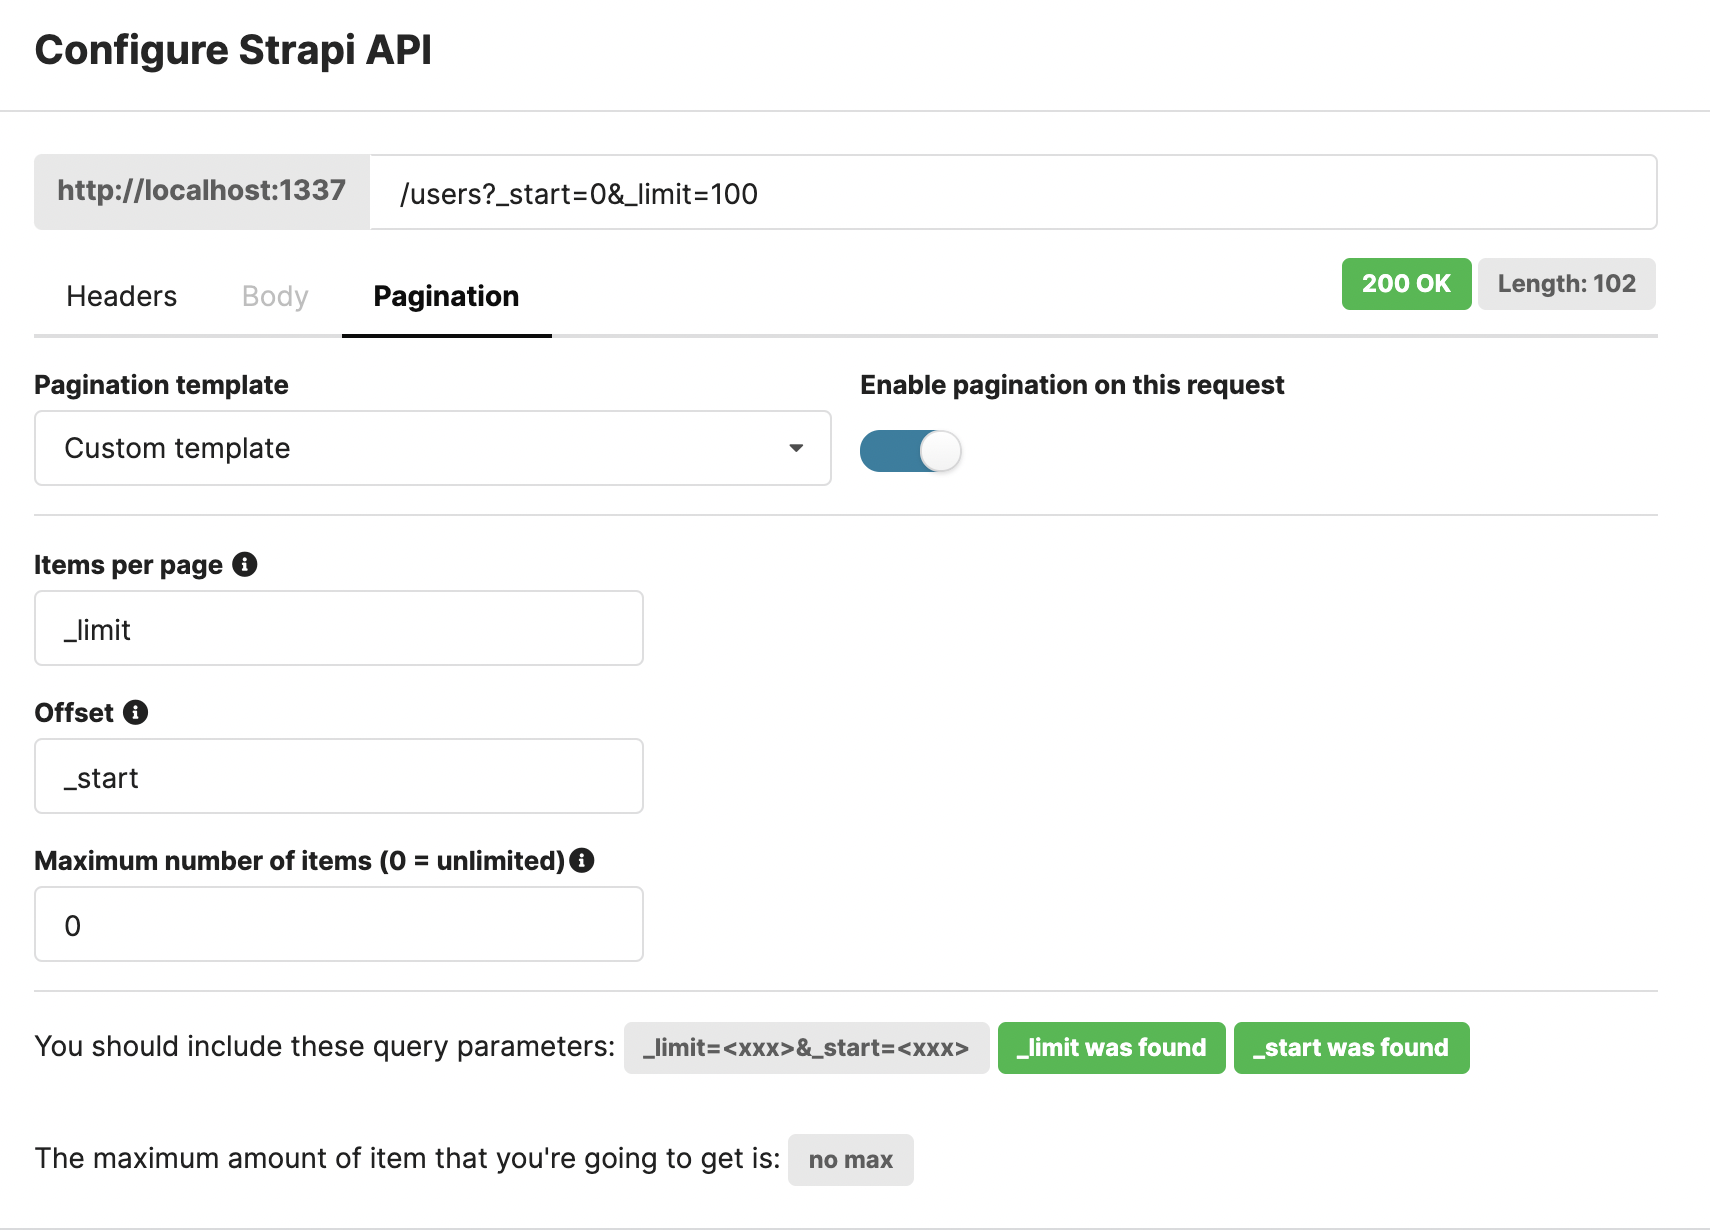
Task: Click the maximum items field showing 0
Action: pyautogui.click(x=338, y=924)
